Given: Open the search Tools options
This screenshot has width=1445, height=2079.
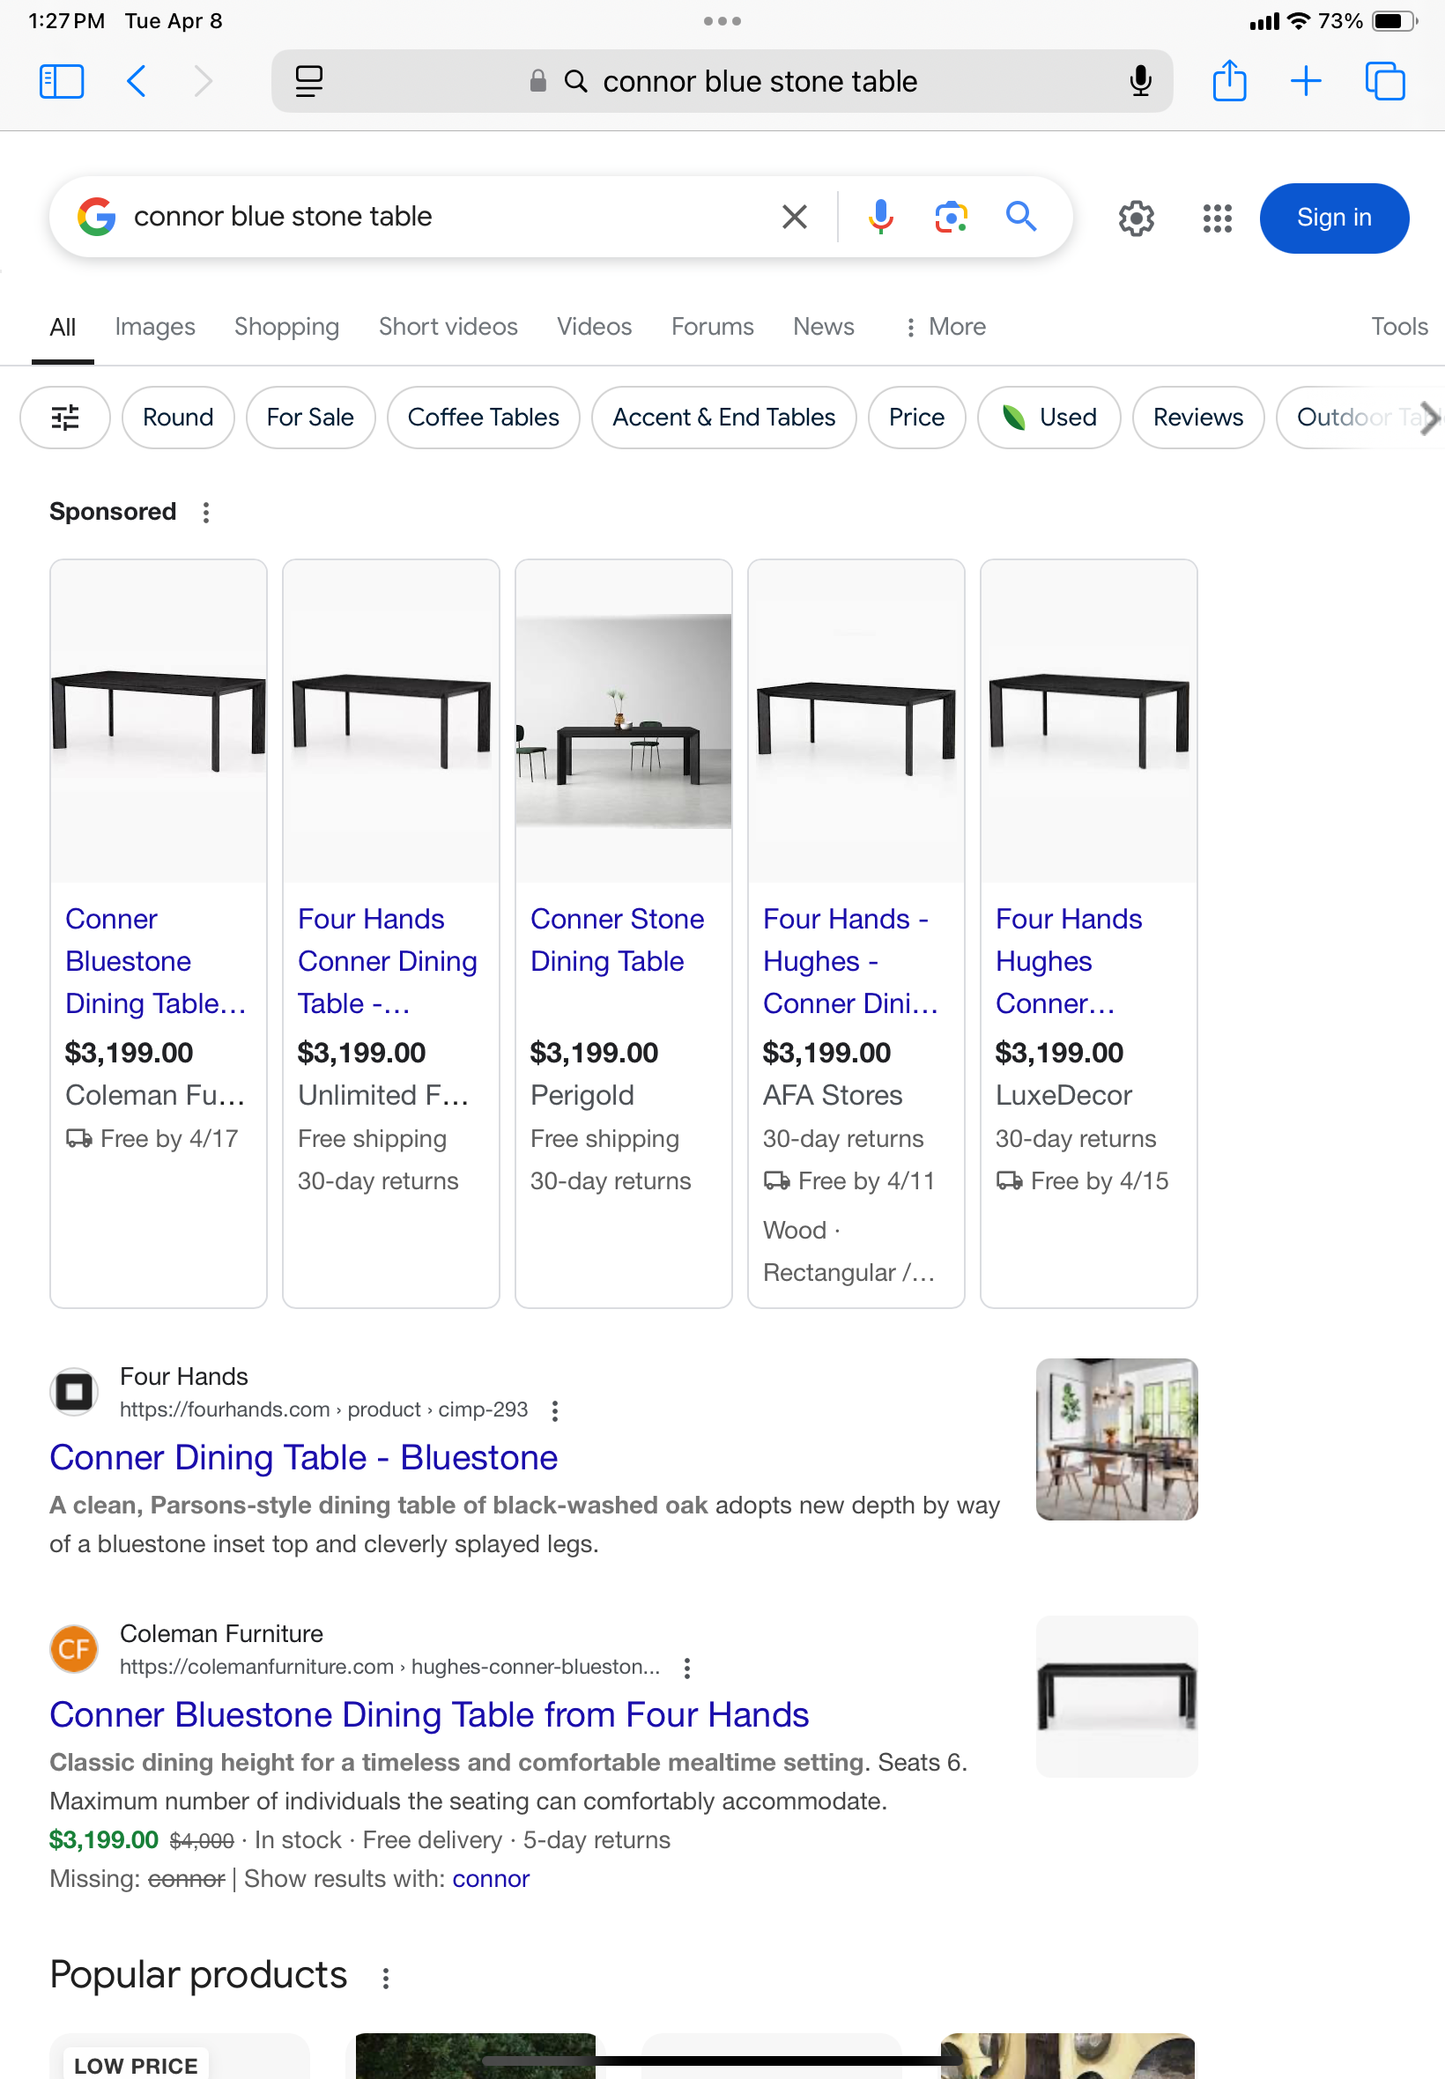Looking at the screenshot, I should pos(1399,327).
